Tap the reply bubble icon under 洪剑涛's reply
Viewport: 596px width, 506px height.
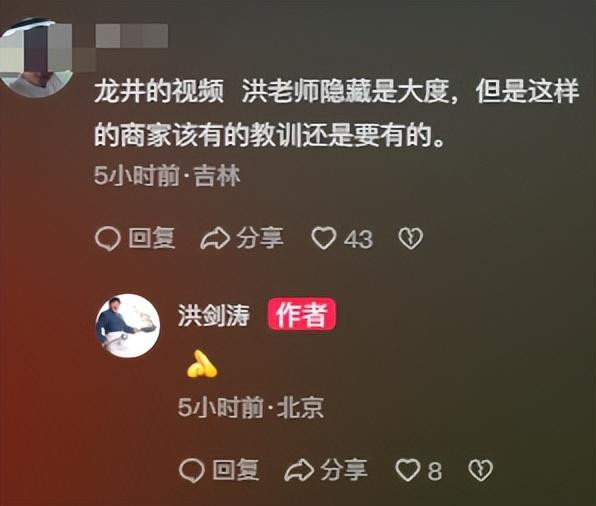tap(192, 470)
